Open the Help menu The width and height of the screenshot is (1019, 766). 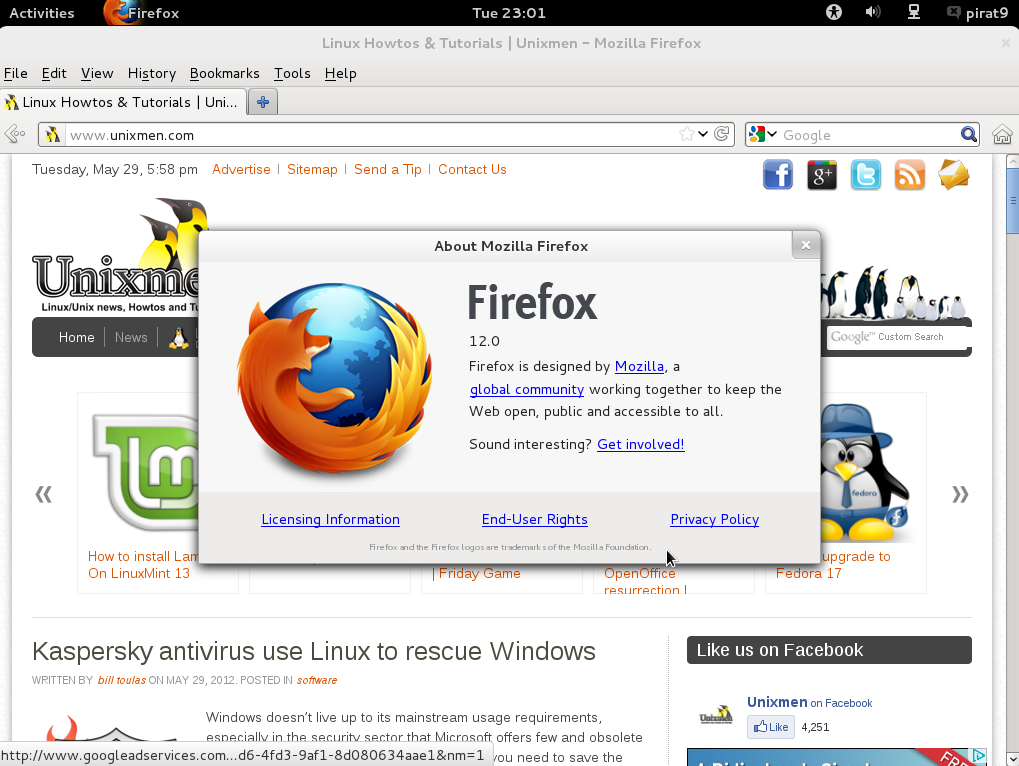click(x=341, y=73)
